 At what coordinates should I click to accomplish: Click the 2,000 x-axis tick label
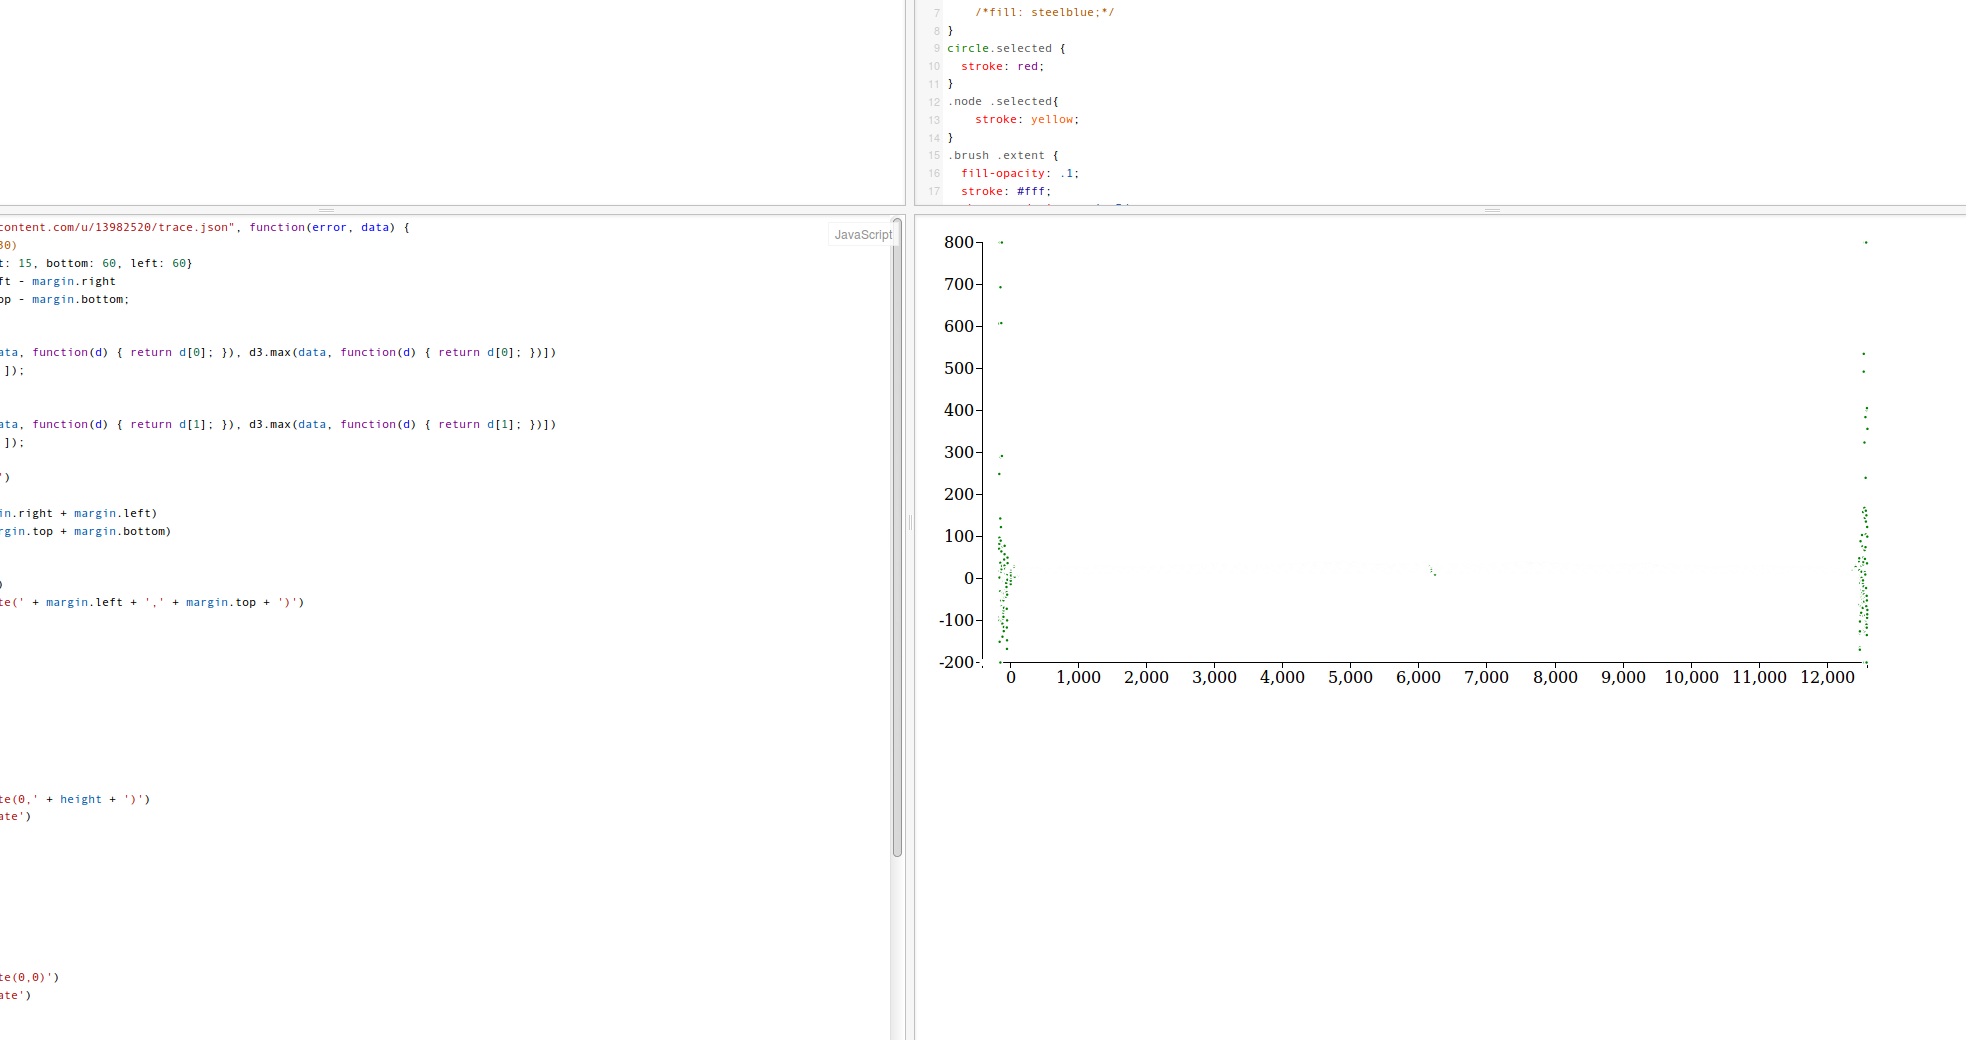1146,677
